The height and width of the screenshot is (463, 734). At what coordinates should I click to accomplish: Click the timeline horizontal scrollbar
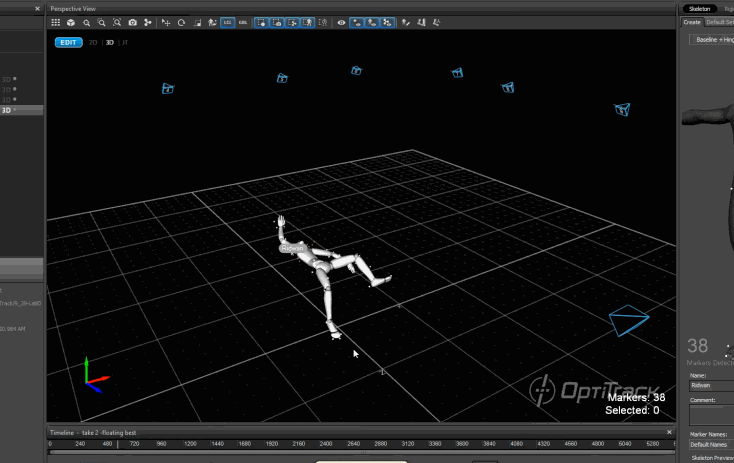(361, 452)
